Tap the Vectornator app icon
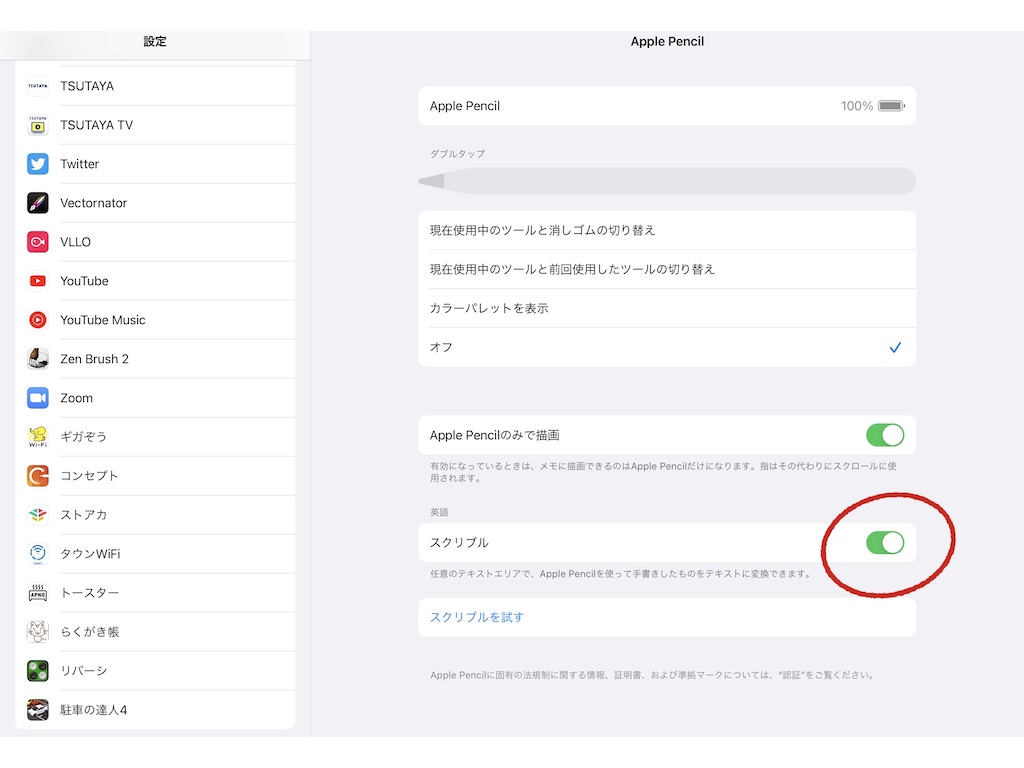The image size is (1024, 768). tap(38, 203)
